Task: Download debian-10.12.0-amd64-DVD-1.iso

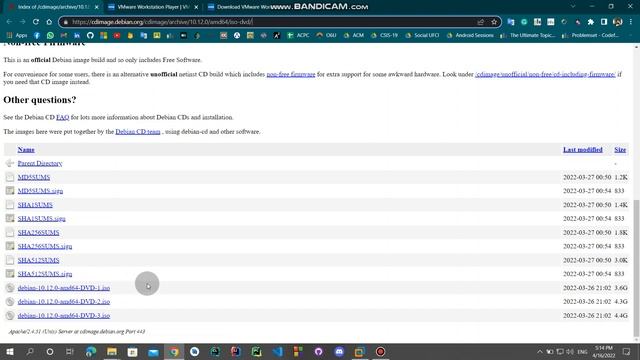Action: (64, 288)
